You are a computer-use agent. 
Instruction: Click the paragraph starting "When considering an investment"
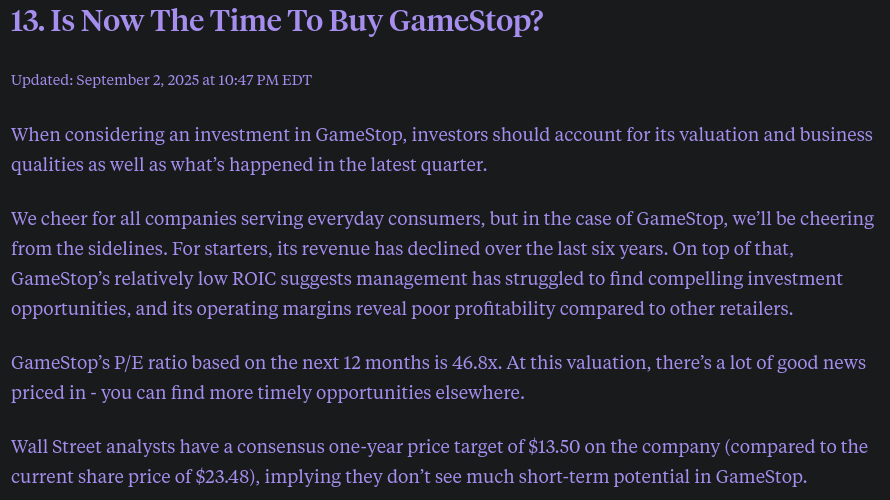pyautogui.click(x=442, y=149)
